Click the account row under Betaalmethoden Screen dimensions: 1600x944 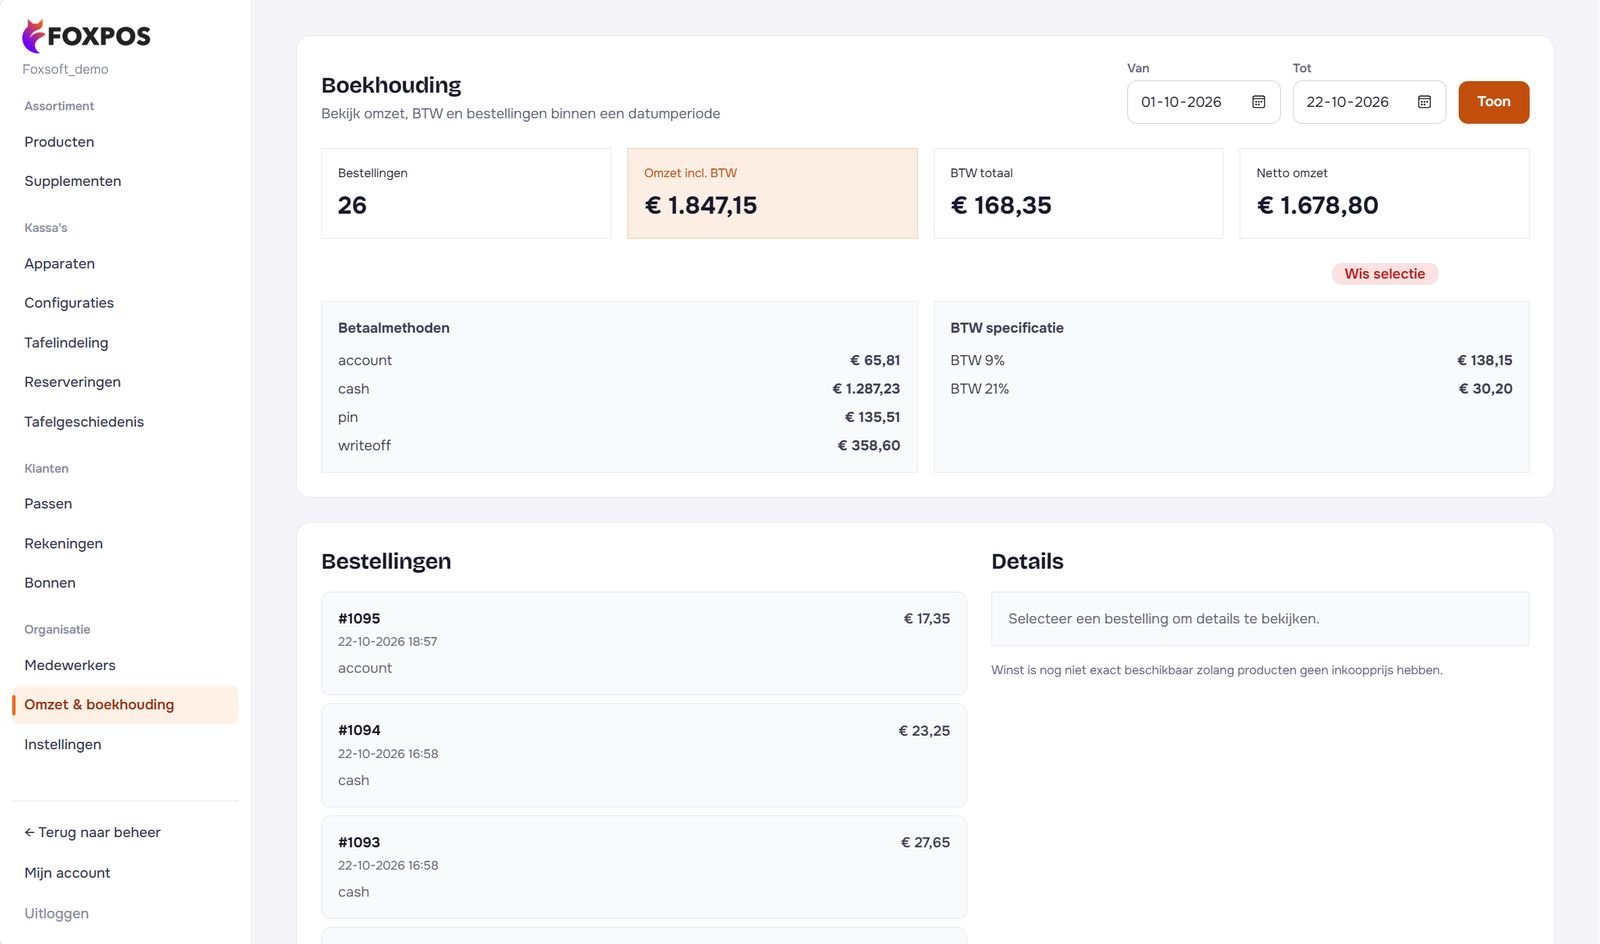(619, 360)
